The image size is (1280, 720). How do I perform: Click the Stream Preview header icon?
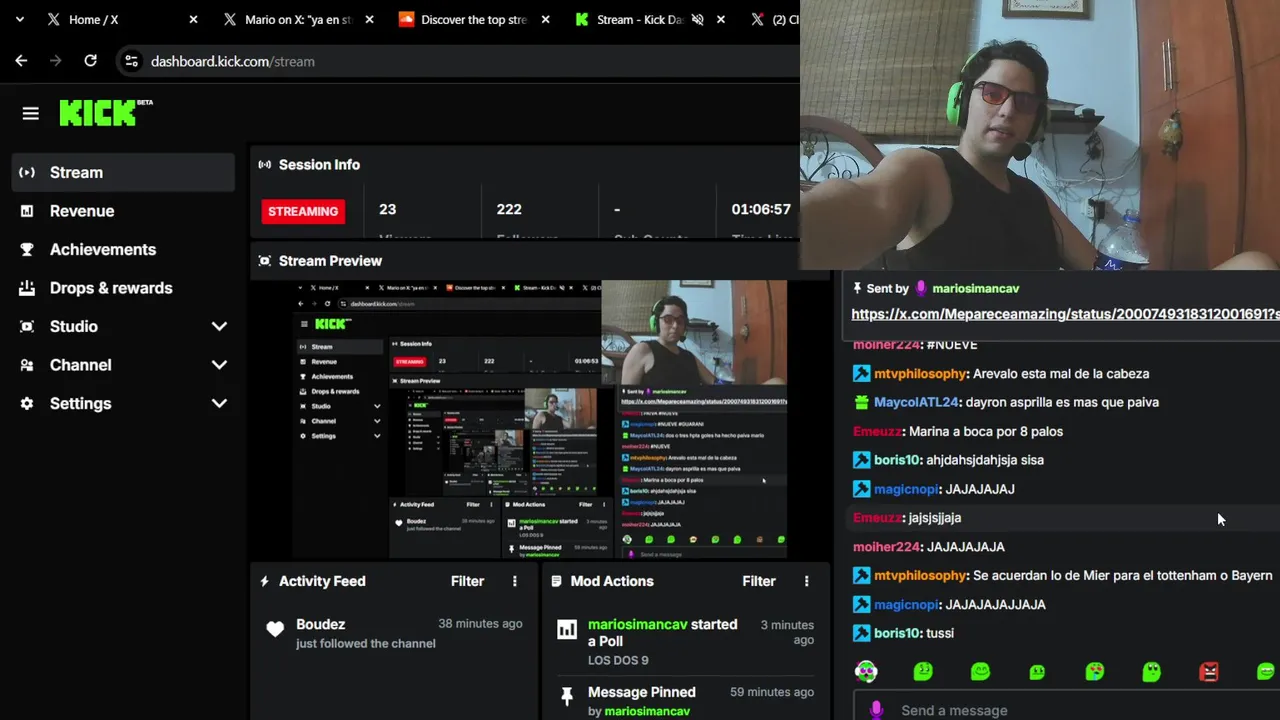point(265,261)
